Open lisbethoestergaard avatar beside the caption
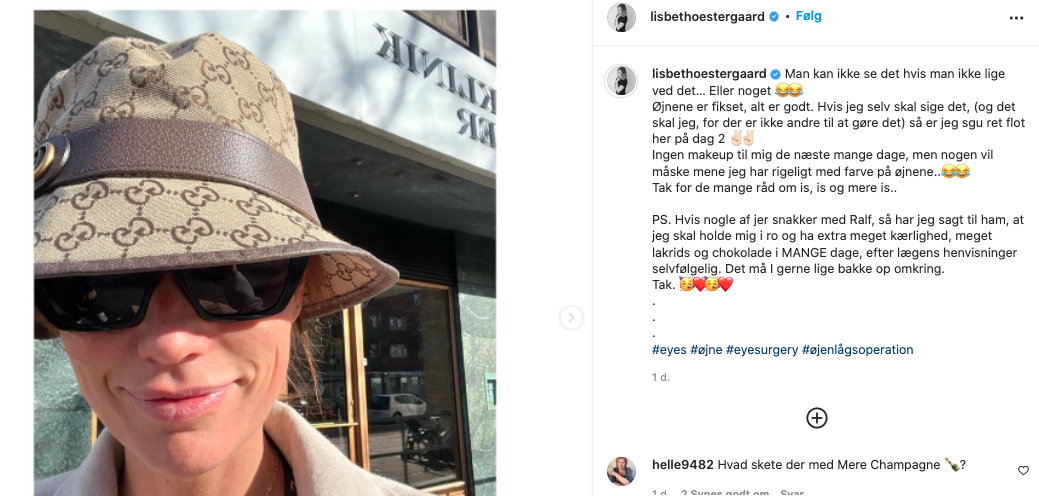This screenshot has height=496, width=1039. tap(622, 81)
